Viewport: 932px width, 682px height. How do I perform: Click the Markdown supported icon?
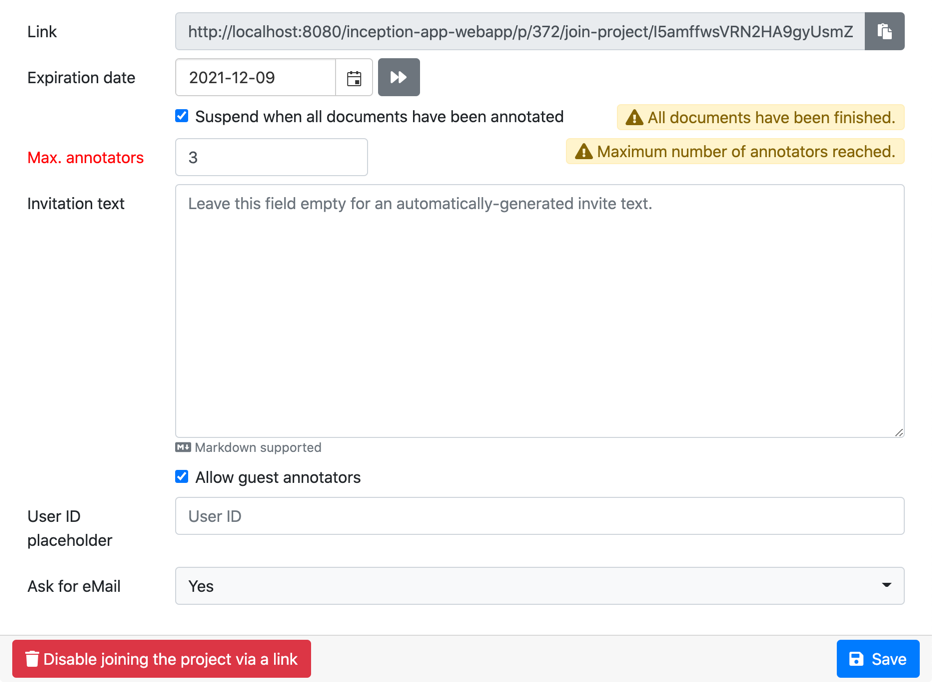(x=183, y=448)
